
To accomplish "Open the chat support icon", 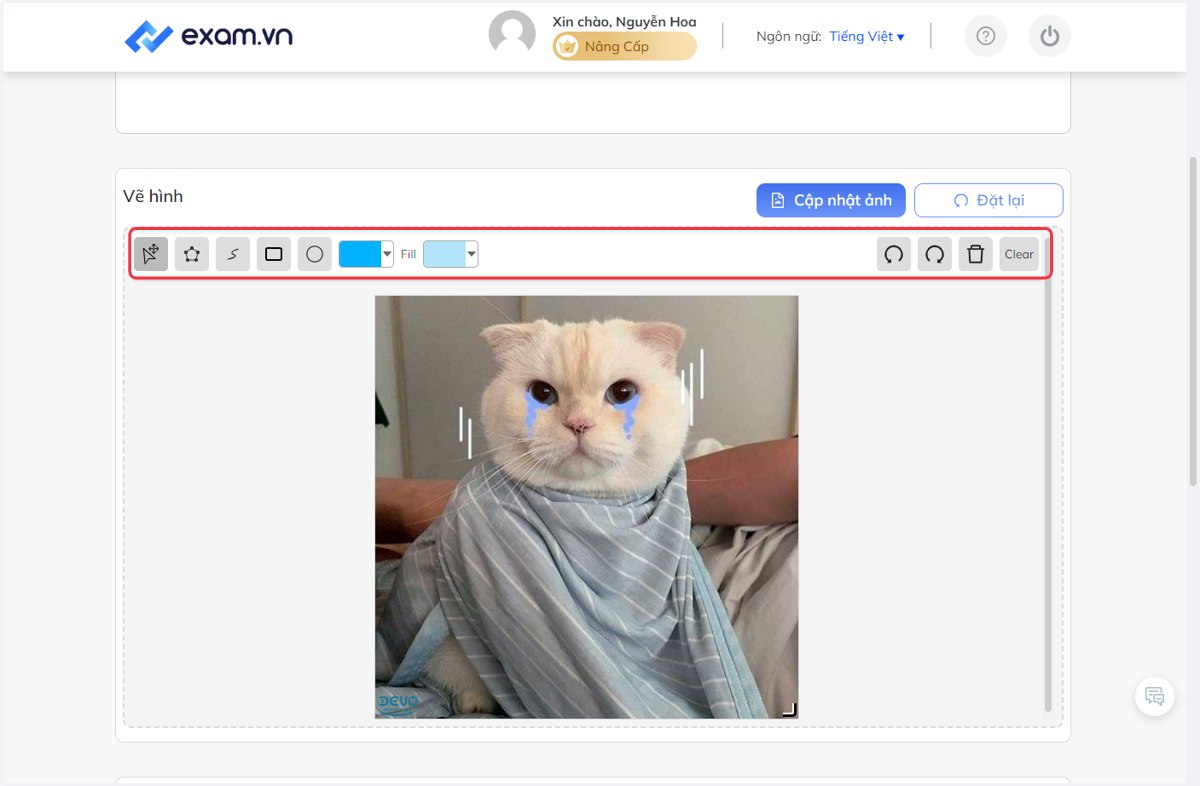I will point(1155,696).
